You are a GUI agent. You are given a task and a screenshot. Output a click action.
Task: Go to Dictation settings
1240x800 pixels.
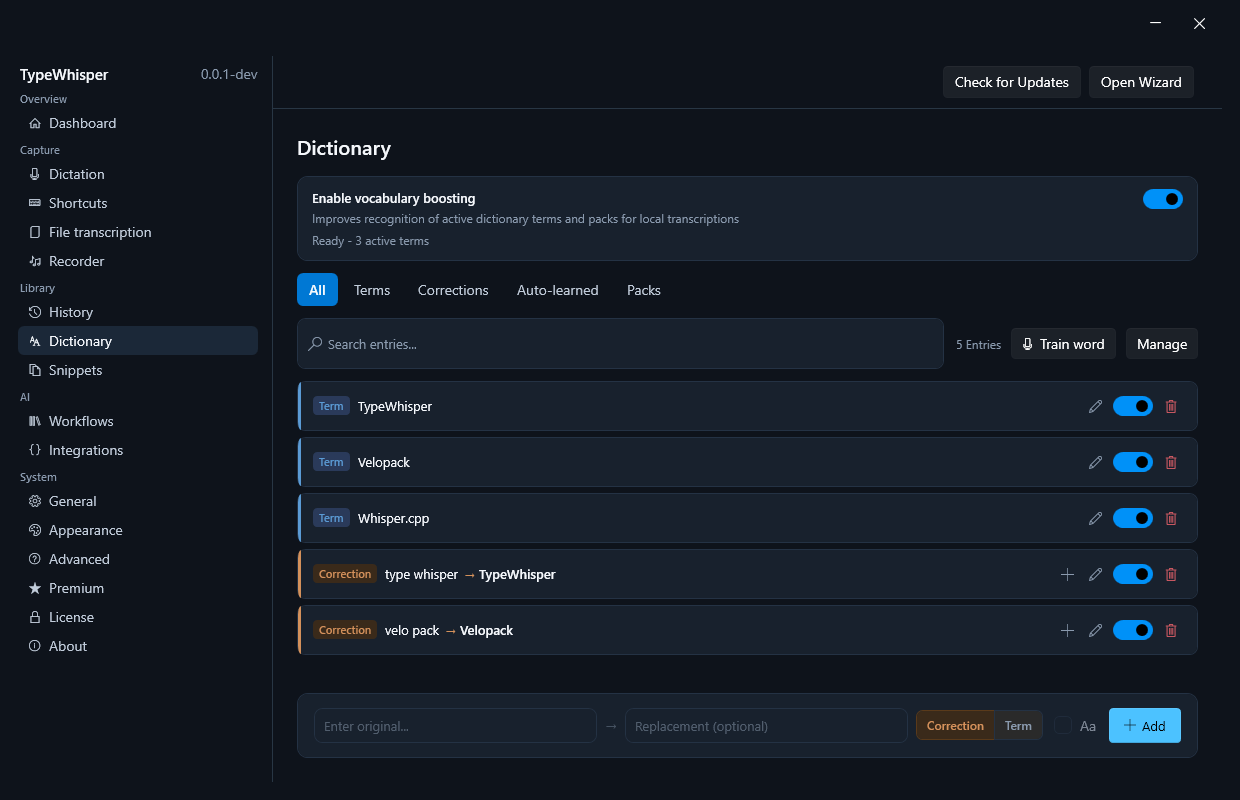(138, 174)
